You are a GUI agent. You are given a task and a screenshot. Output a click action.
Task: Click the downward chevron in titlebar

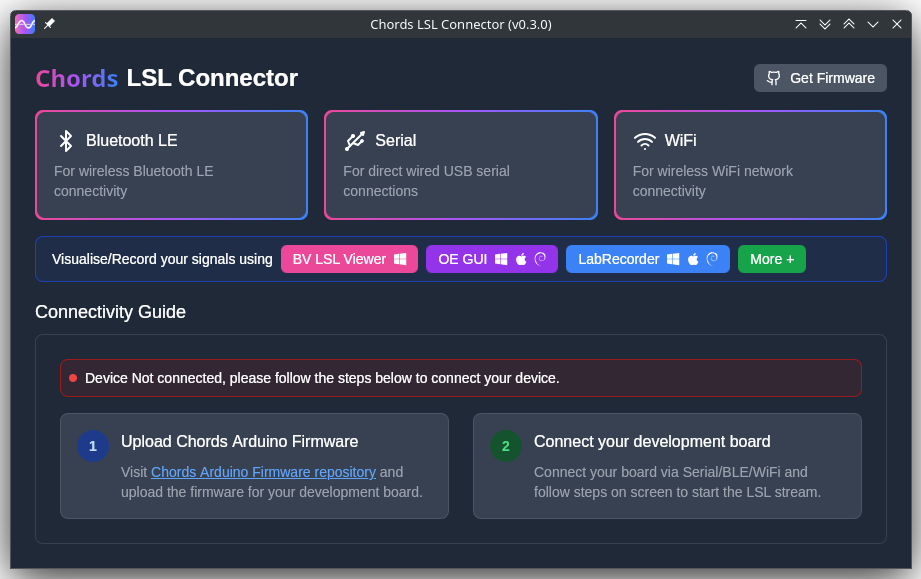872,23
